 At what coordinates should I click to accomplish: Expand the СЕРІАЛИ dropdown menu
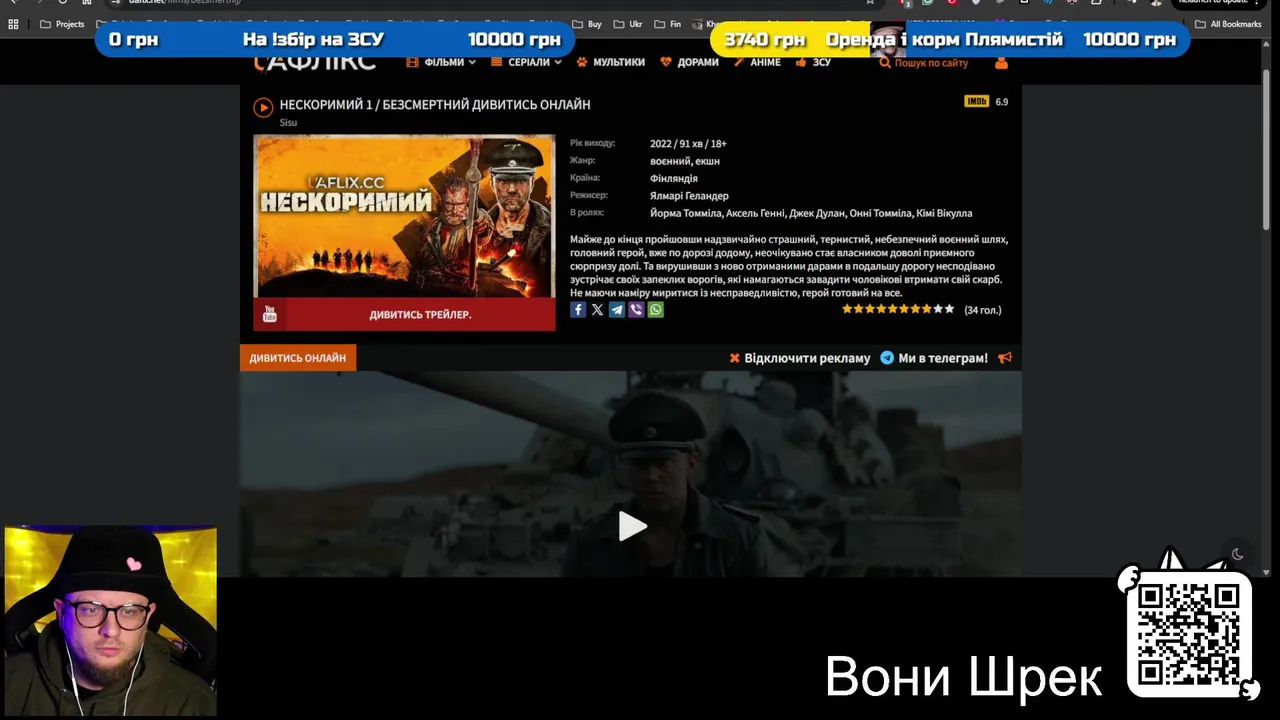526,62
